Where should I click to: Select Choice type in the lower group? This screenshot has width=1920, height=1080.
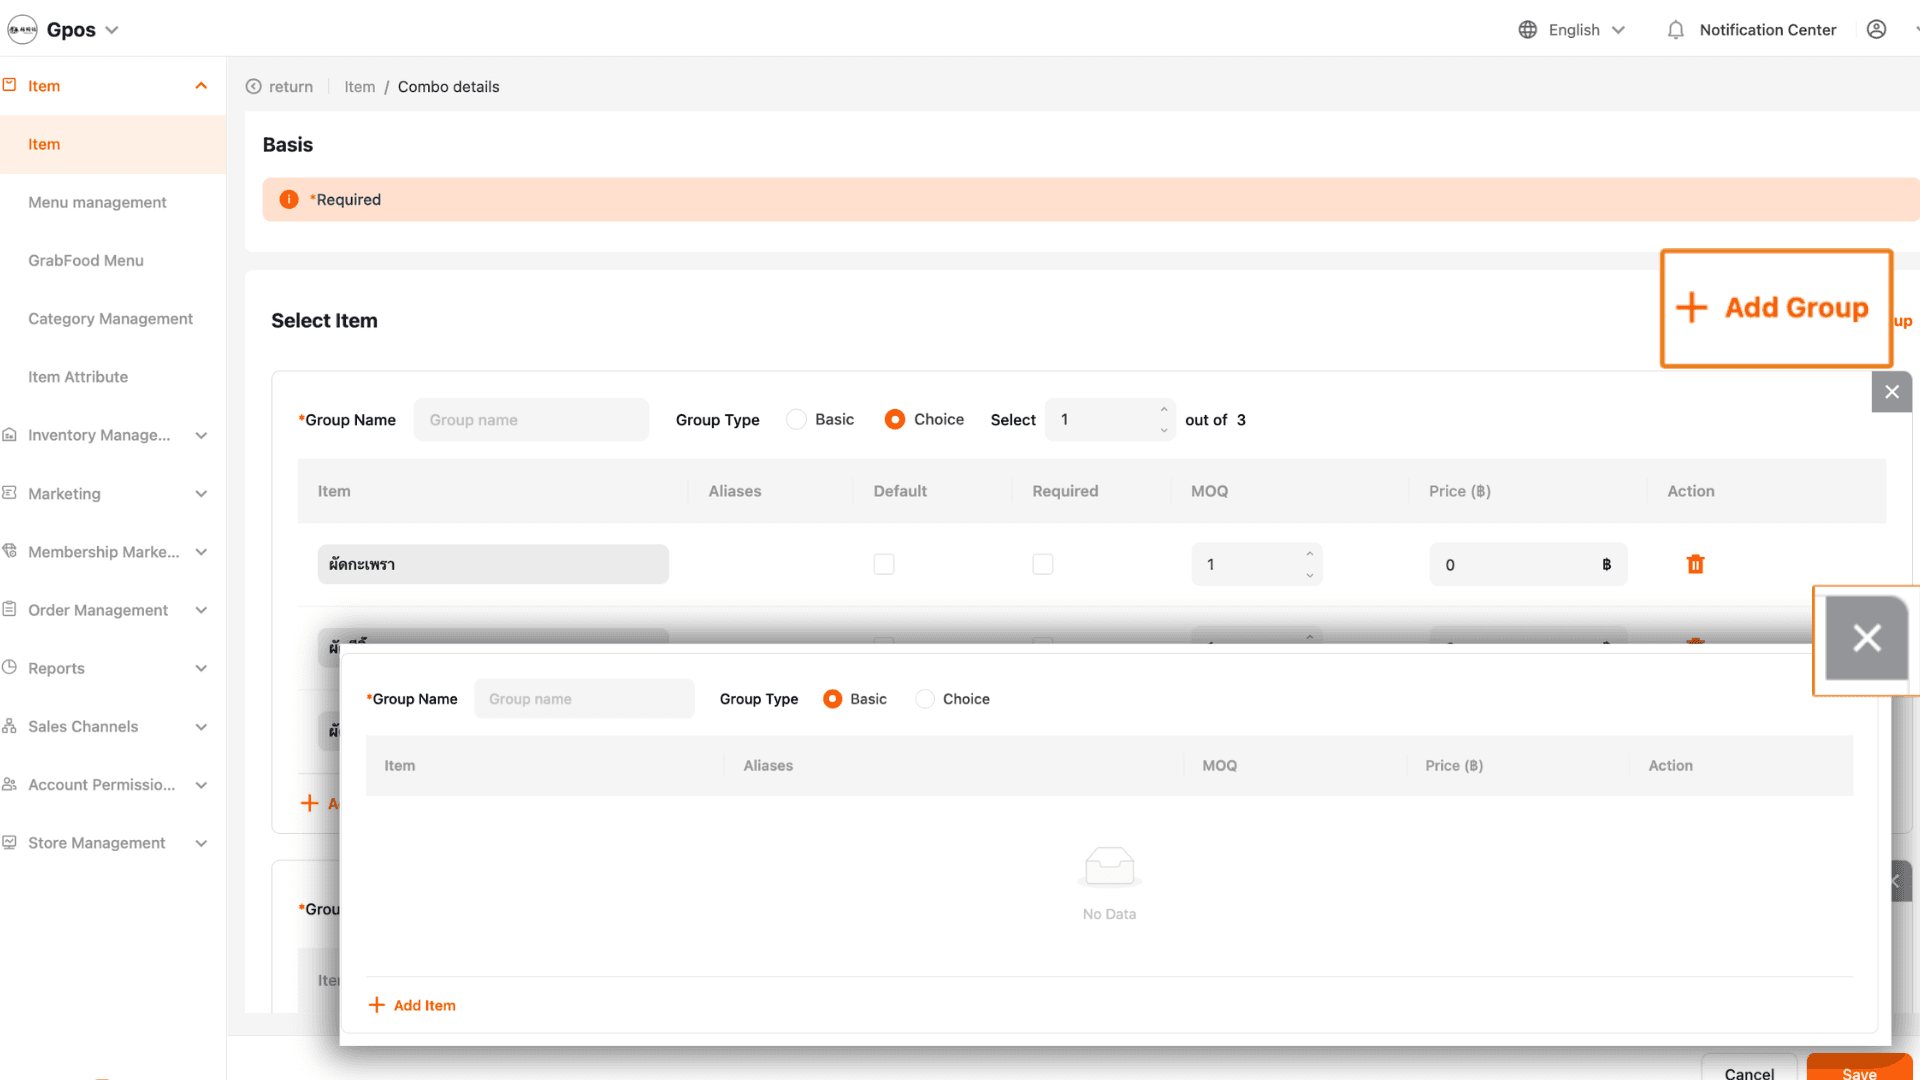pyautogui.click(x=925, y=699)
